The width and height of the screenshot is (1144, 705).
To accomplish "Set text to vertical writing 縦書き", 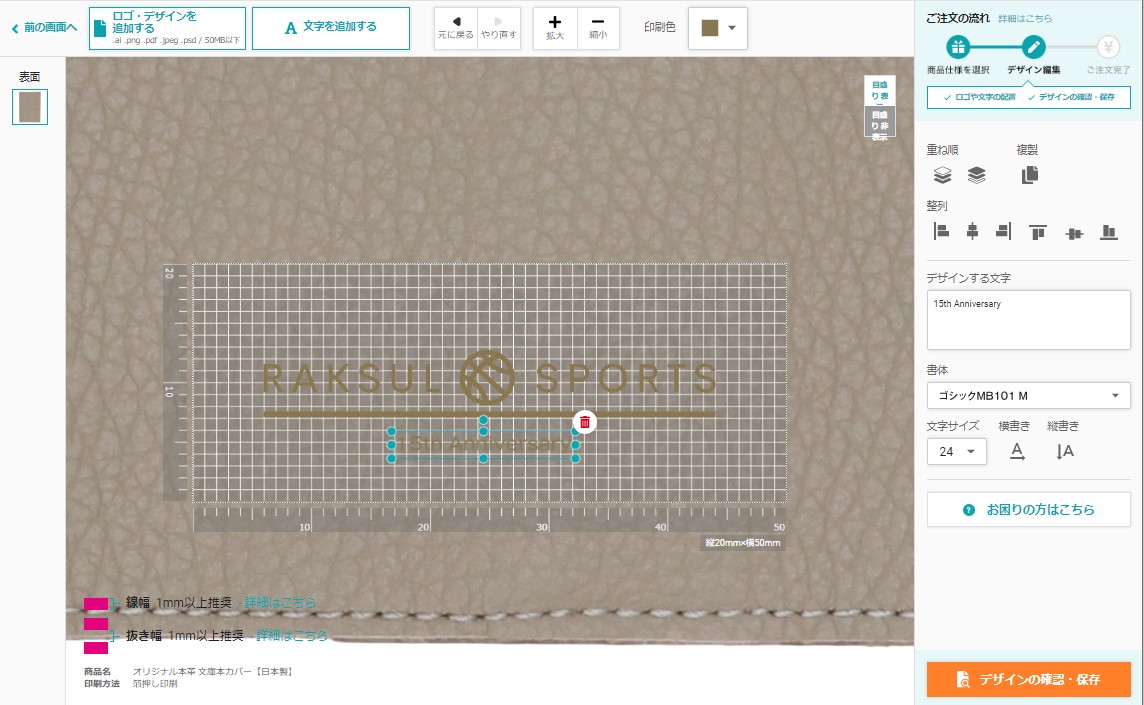I will coord(1065,452).
